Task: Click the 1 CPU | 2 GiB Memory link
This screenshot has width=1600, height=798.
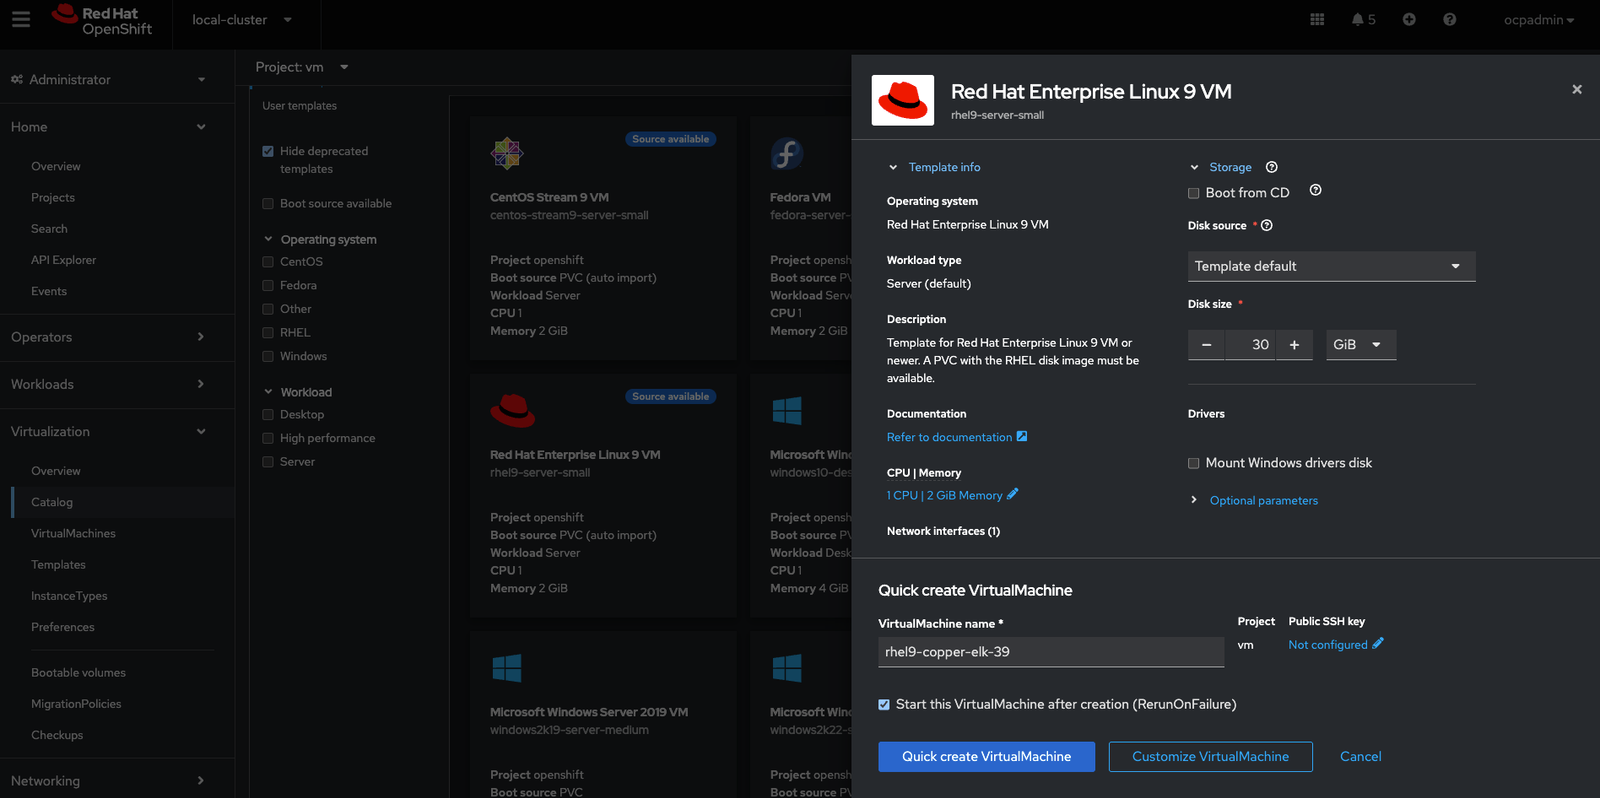Action: point(944,495)
